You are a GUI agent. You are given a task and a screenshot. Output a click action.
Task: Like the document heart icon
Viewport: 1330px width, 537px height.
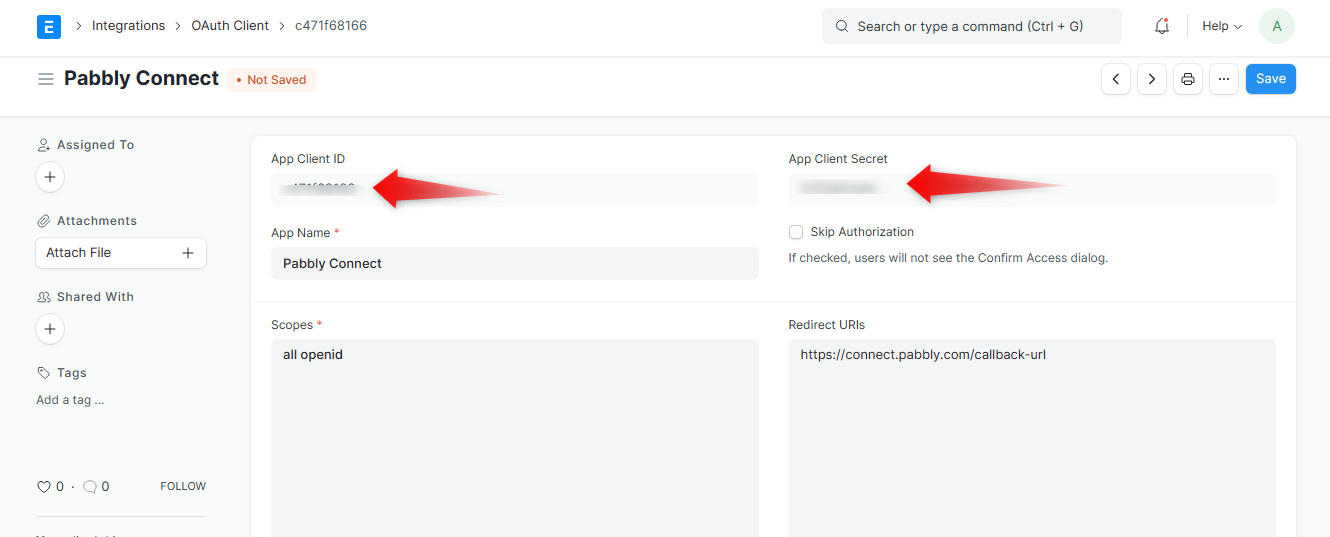tap(43, 487)
